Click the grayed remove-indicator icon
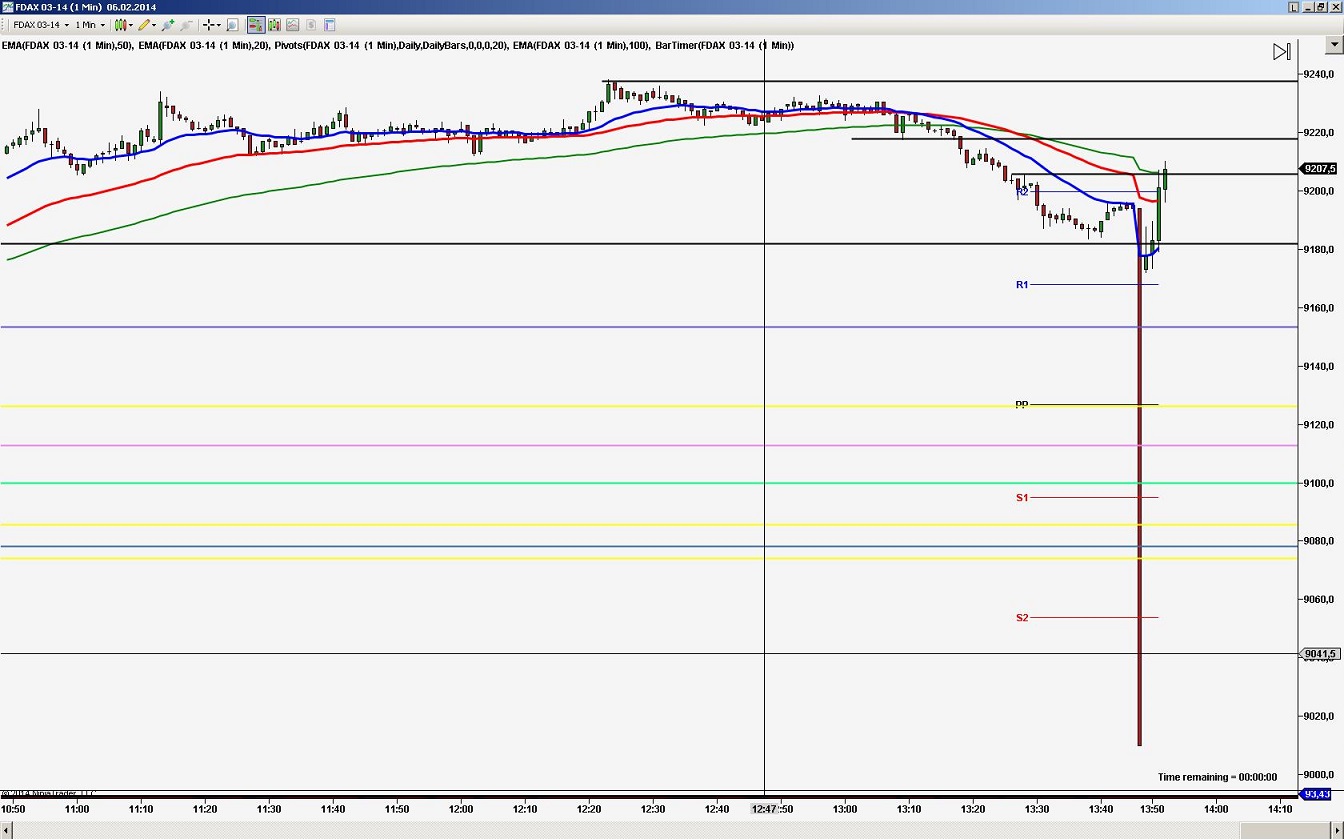The width and height of the screenshot is (1344, 839). [186, 24]
